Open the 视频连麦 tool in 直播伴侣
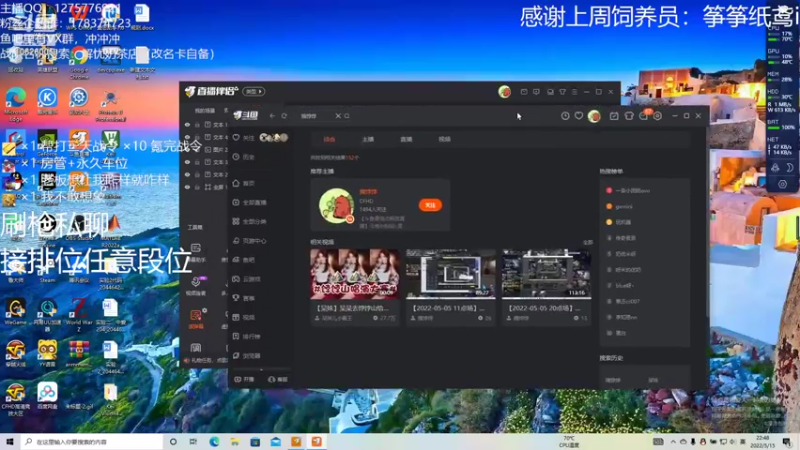The height and width of the screenshot is (450, 800). coord(196,286)
